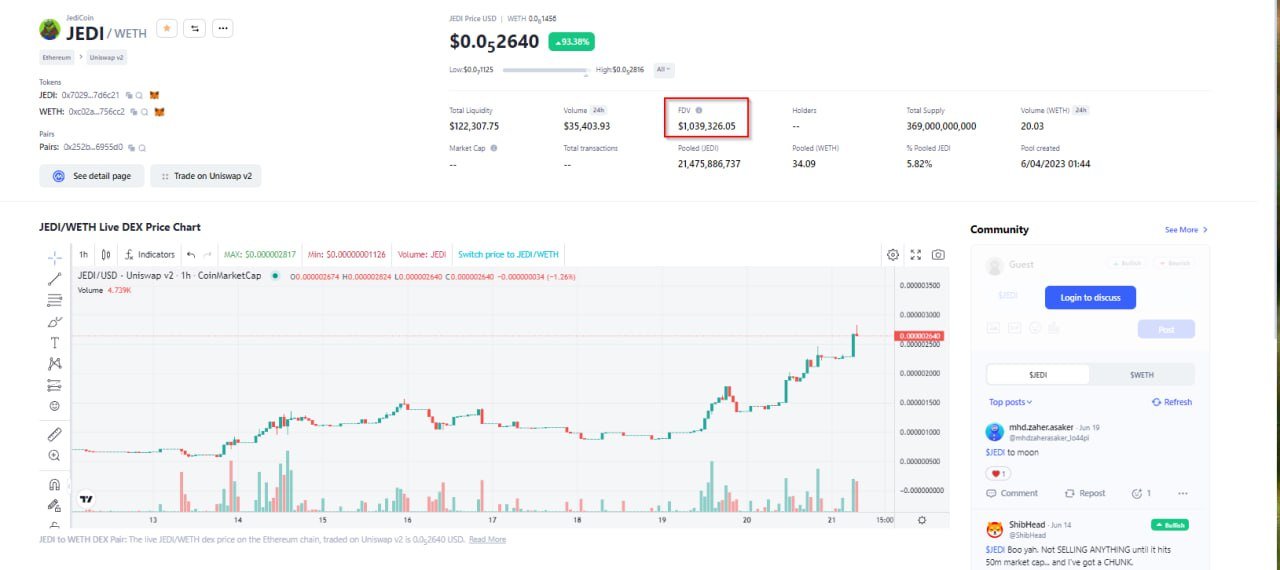Add JEDI to watchlist with star icon
This screenshot has height=570, width=1280.
click(167, 29)
